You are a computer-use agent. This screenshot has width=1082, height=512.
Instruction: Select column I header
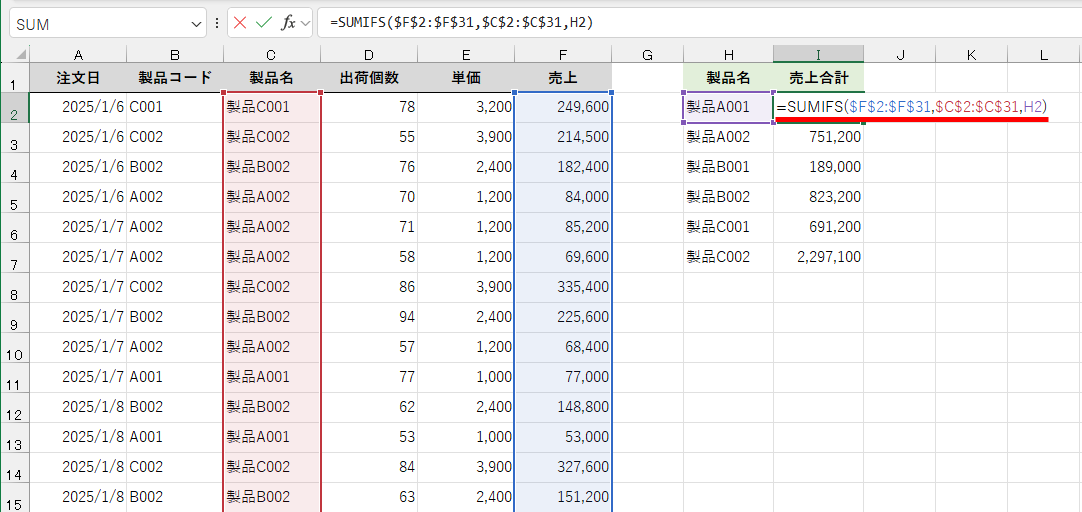click(x=818, y=55)
